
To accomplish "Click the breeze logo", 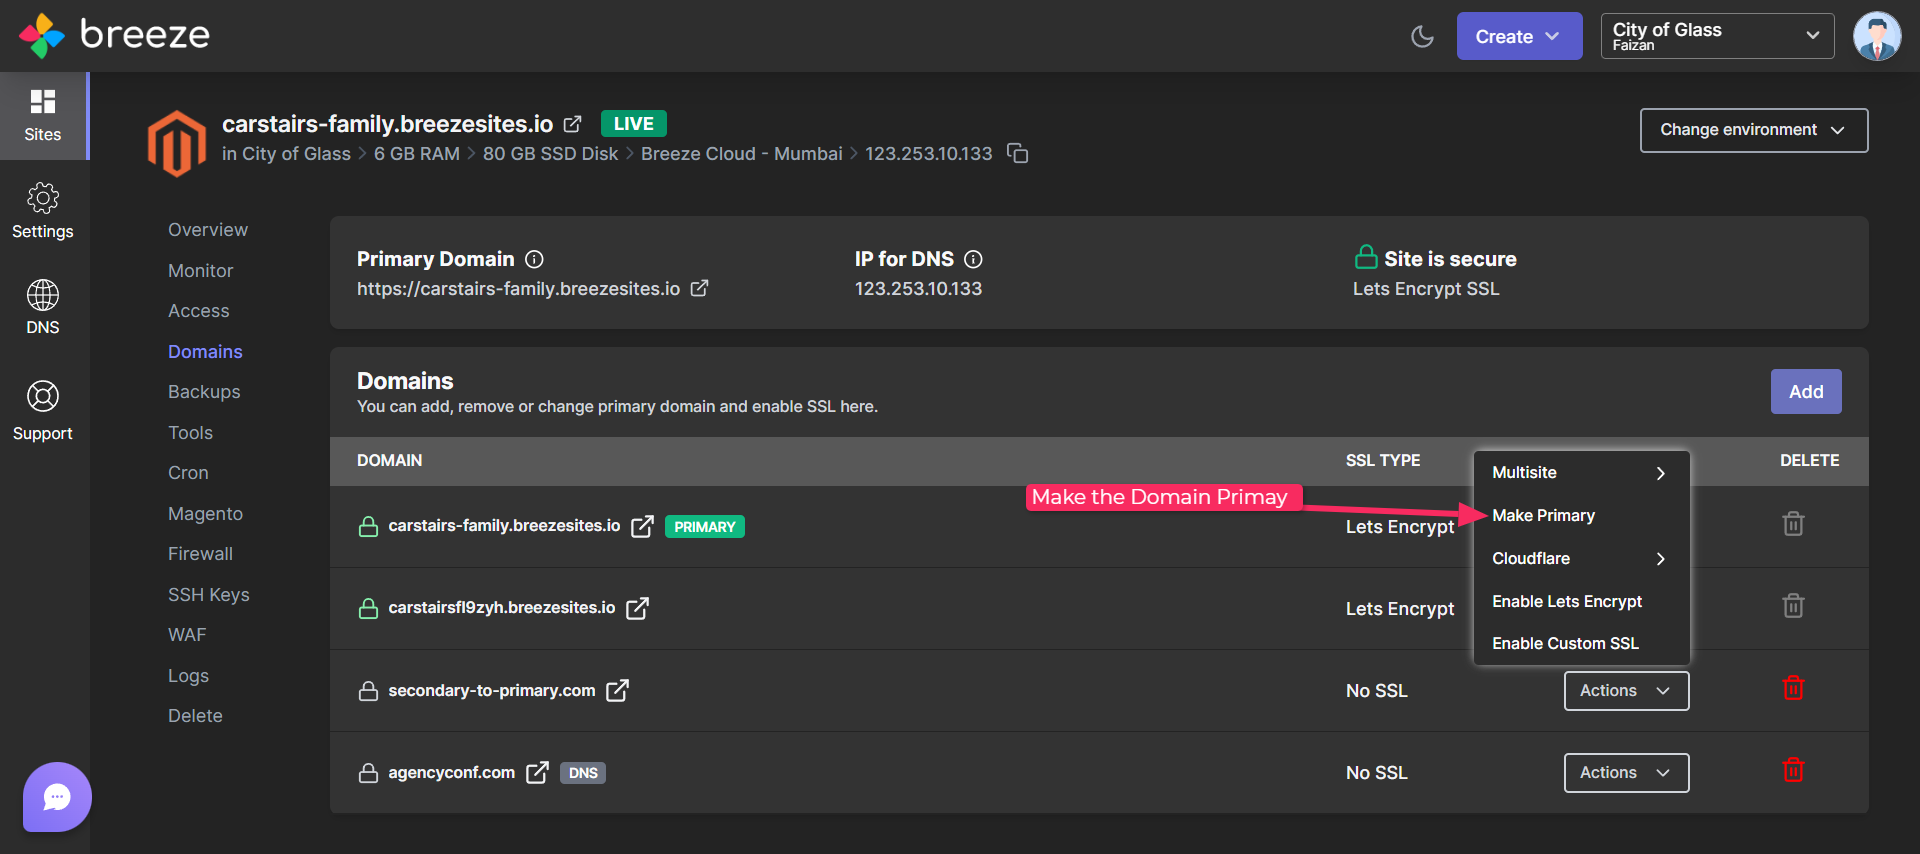I will [114, 35].
